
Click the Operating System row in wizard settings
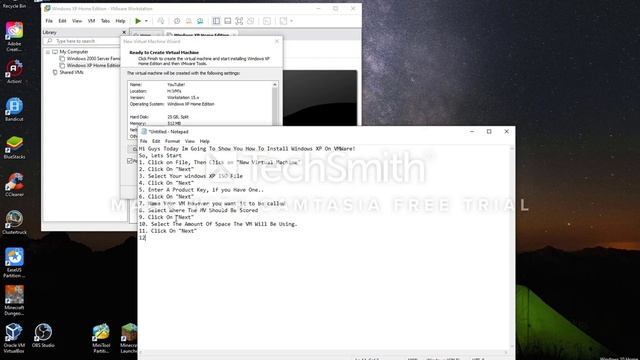200,104
